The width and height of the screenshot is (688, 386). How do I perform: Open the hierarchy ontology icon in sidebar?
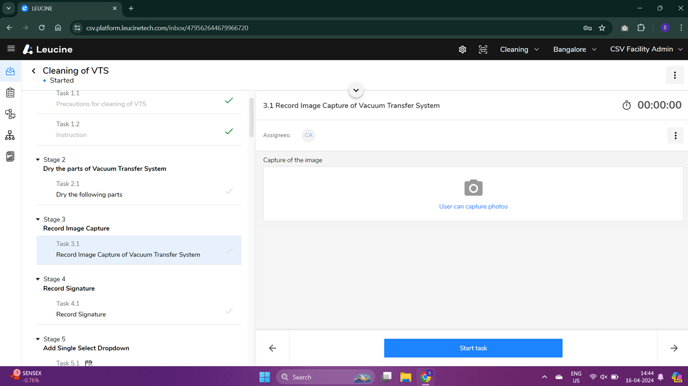click(10, 135)
